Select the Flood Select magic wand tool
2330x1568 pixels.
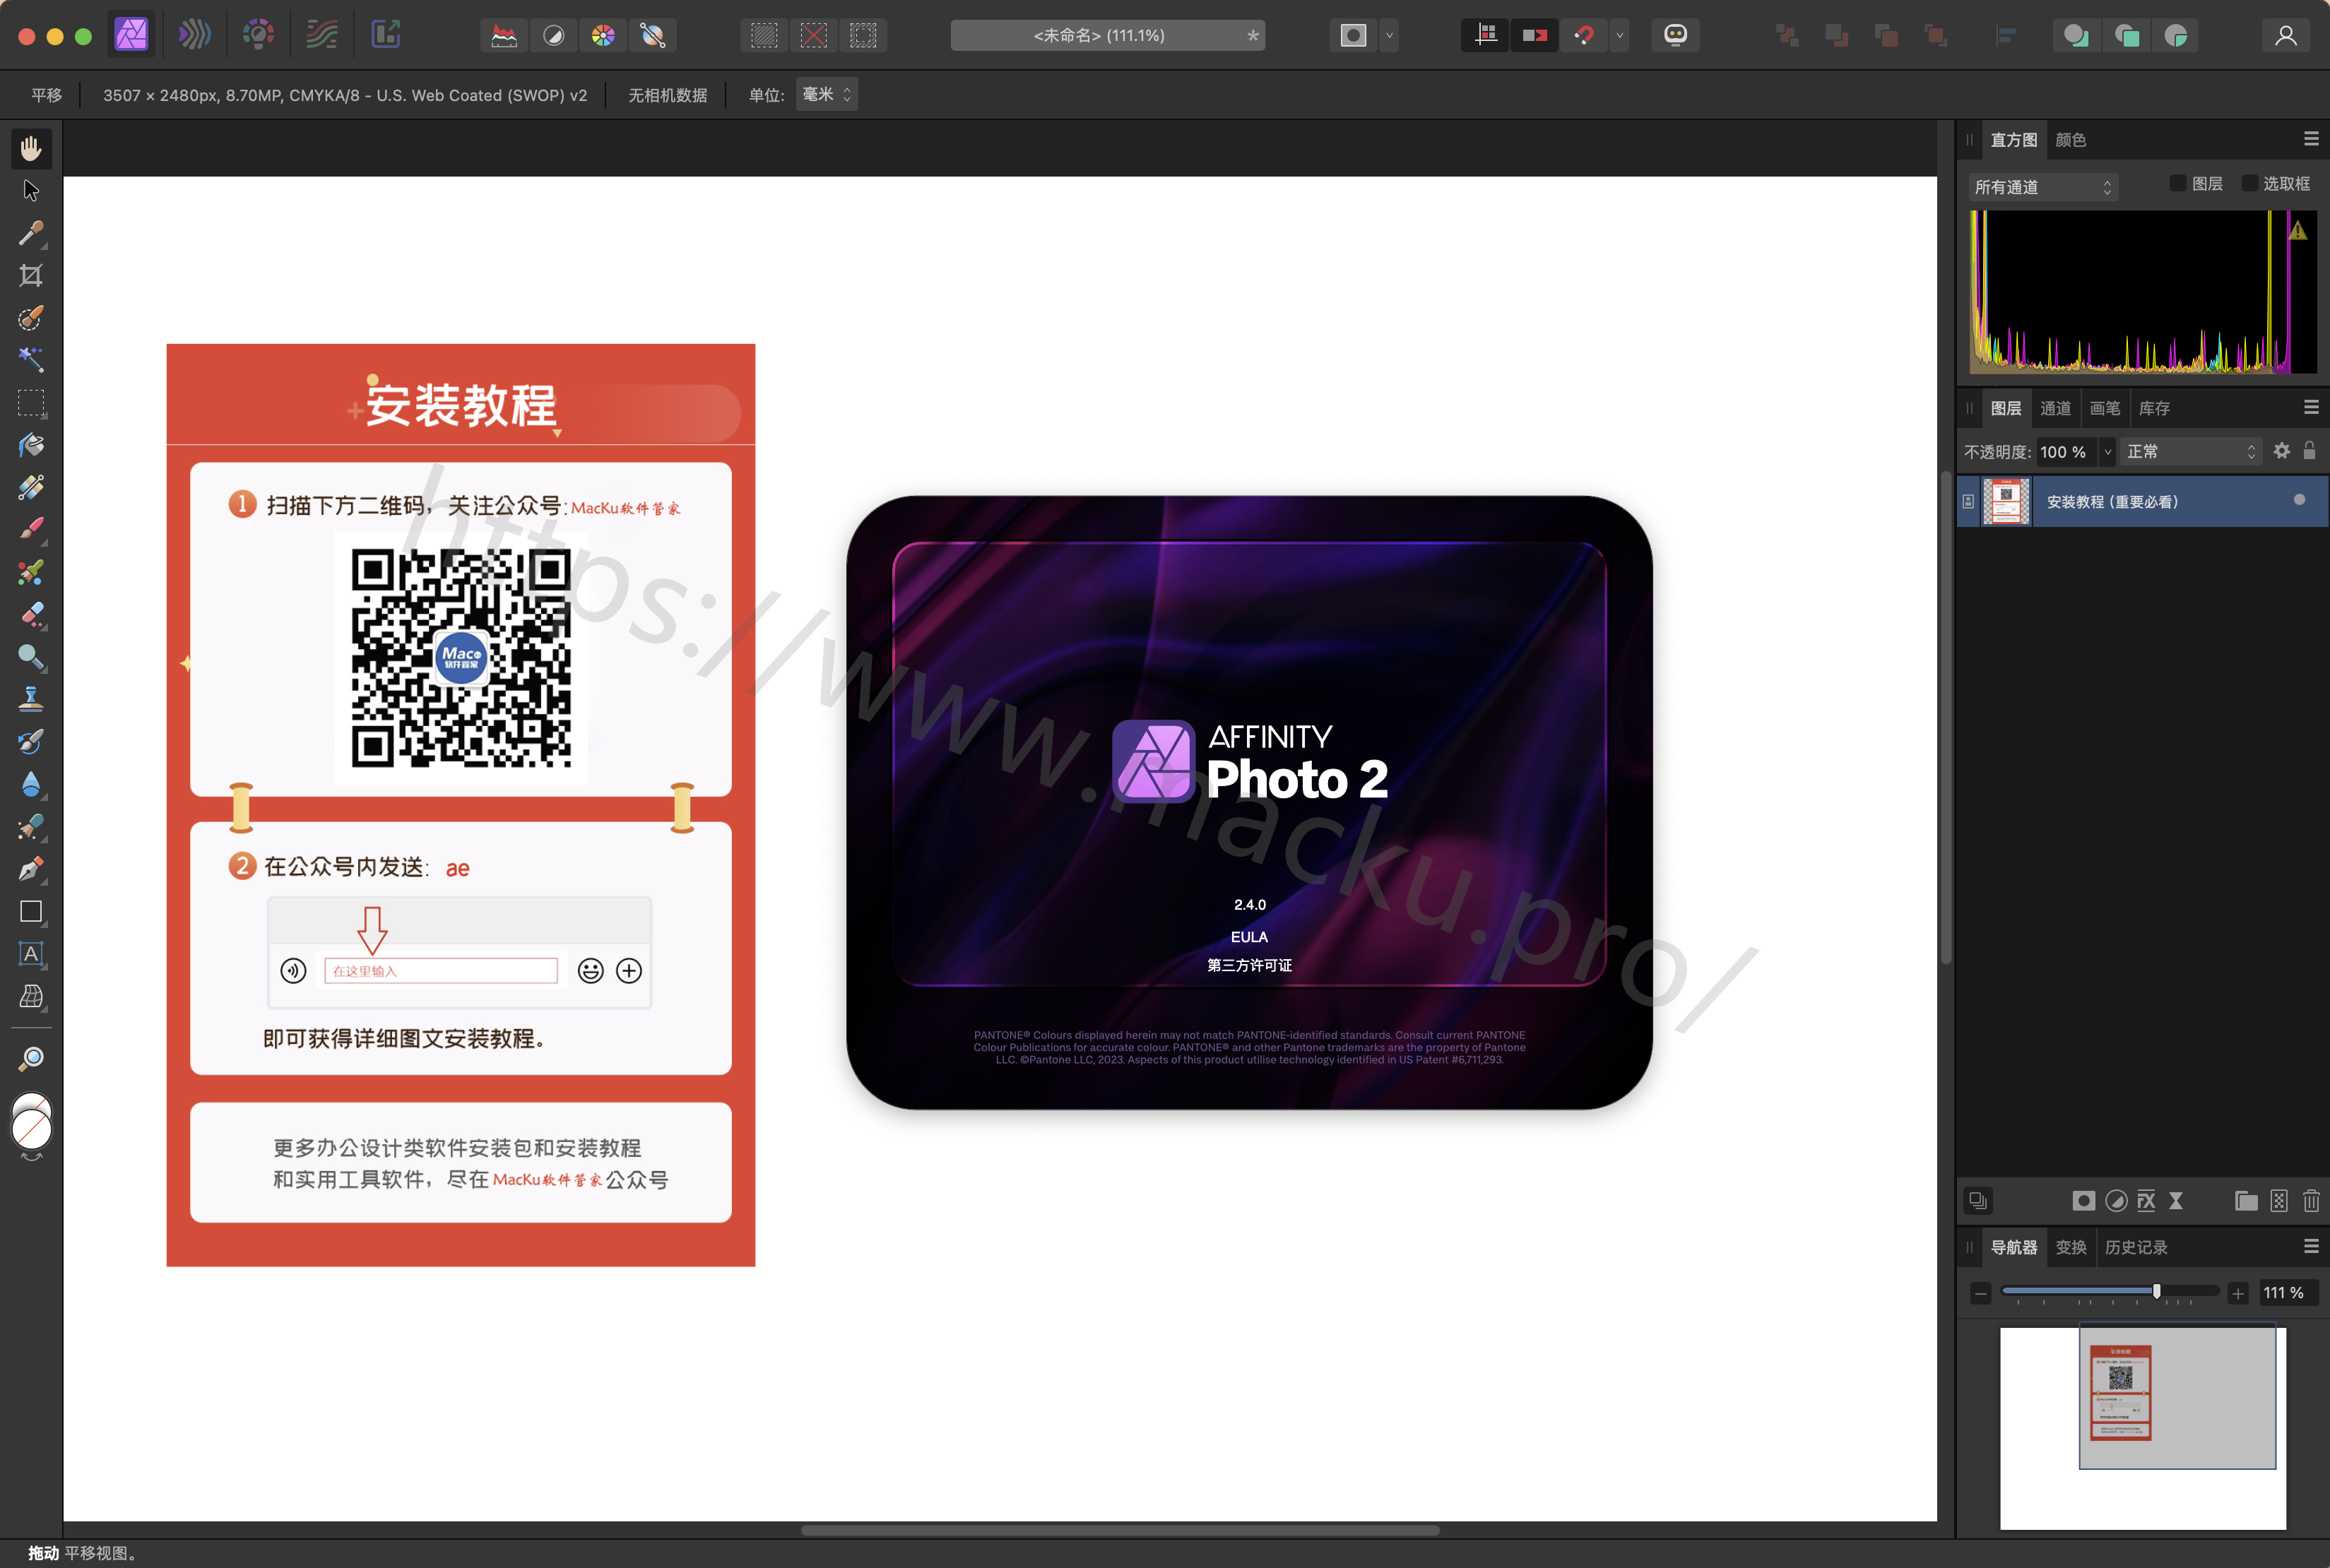coord(31,359)
